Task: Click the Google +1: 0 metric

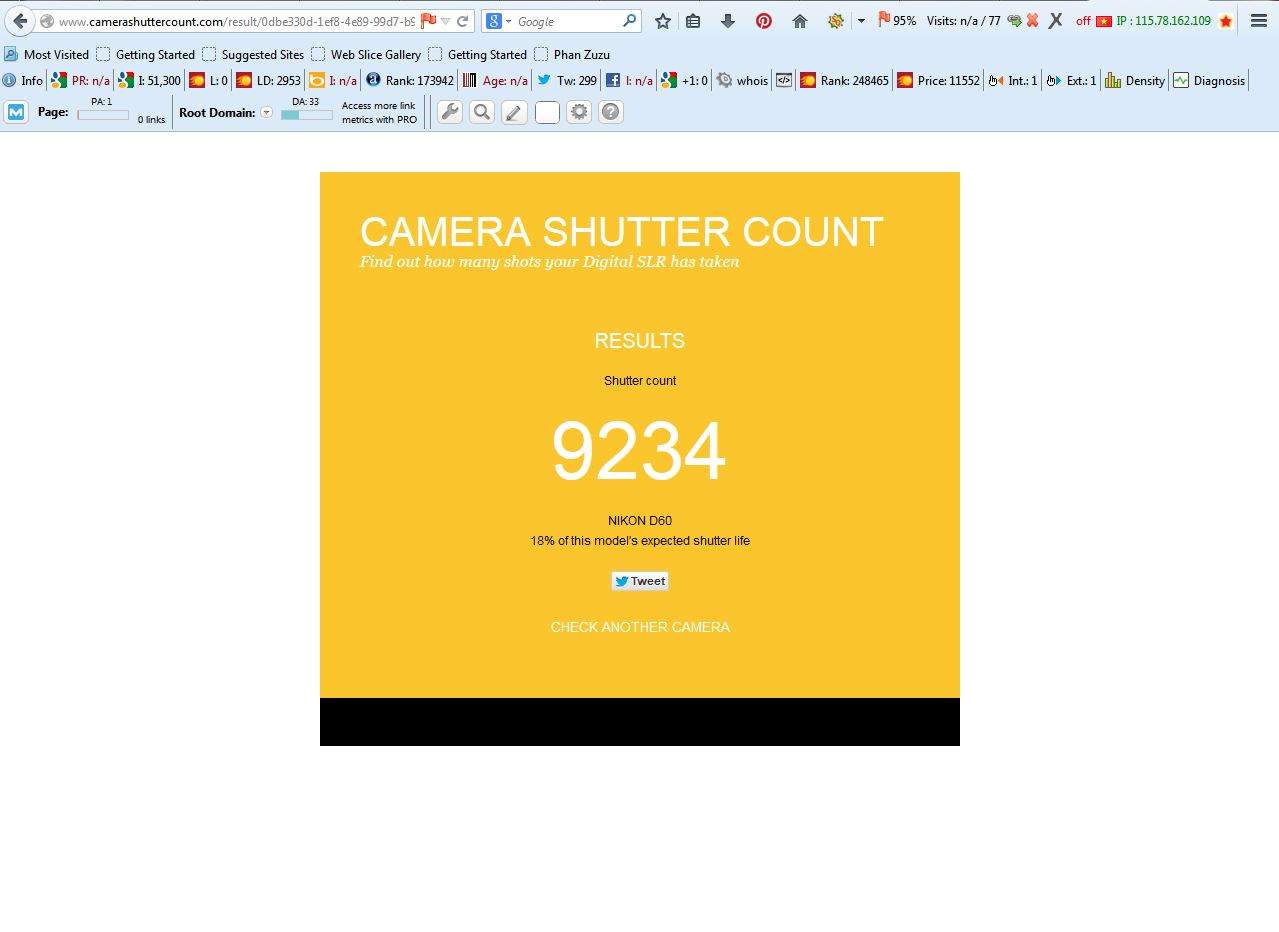Action: pyautogui.click(x=684, y=81)
